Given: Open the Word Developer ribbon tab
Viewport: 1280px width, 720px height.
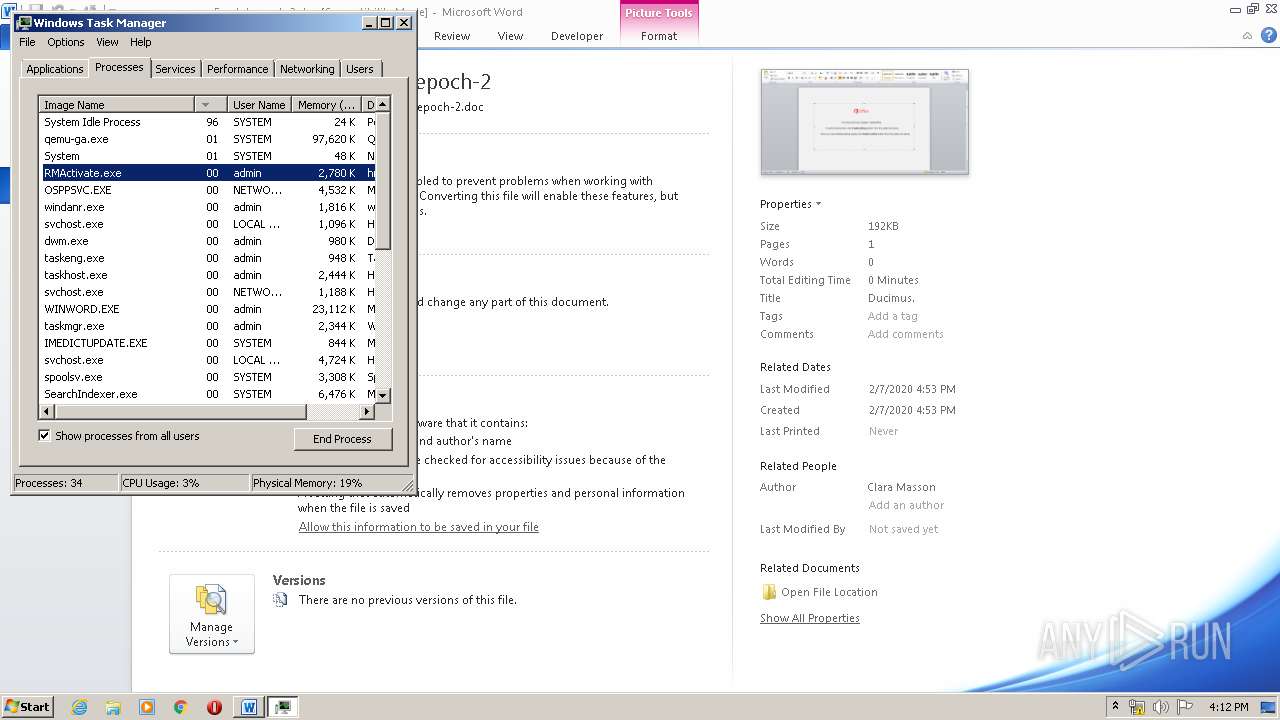Looking at the screenshot, I should pos(577,36).
